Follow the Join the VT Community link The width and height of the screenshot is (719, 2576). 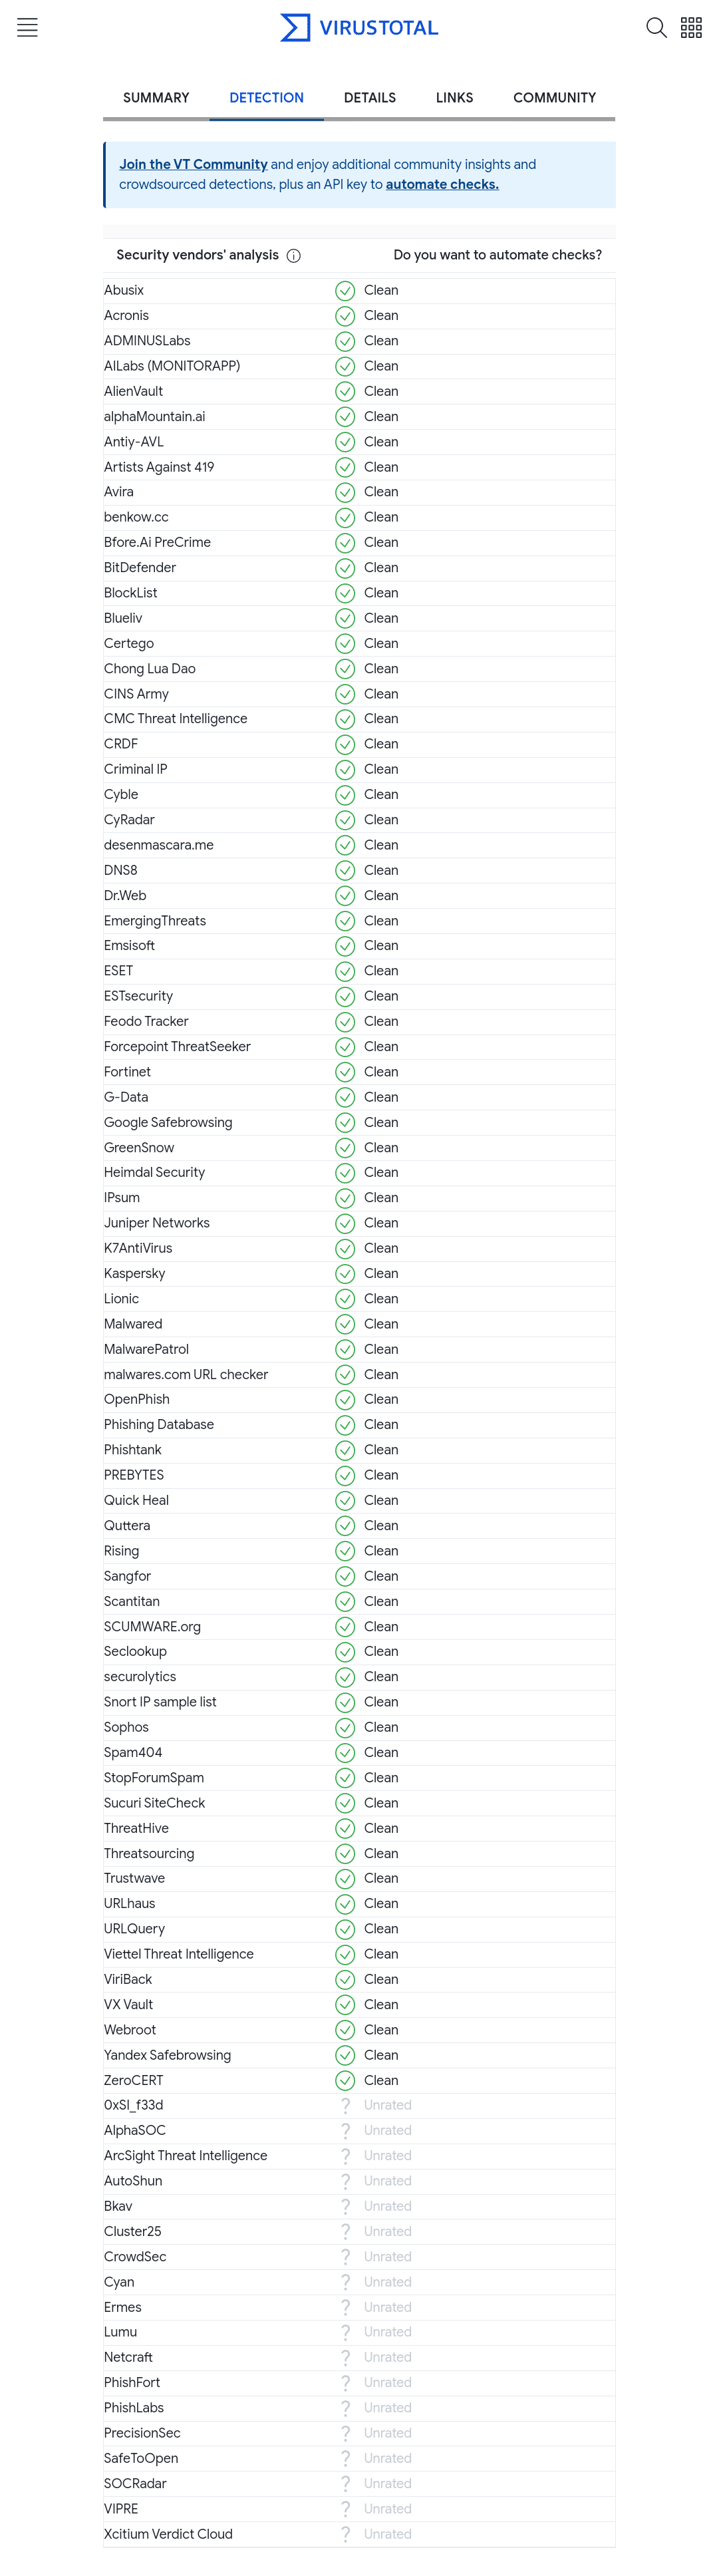tap(193, 165)
